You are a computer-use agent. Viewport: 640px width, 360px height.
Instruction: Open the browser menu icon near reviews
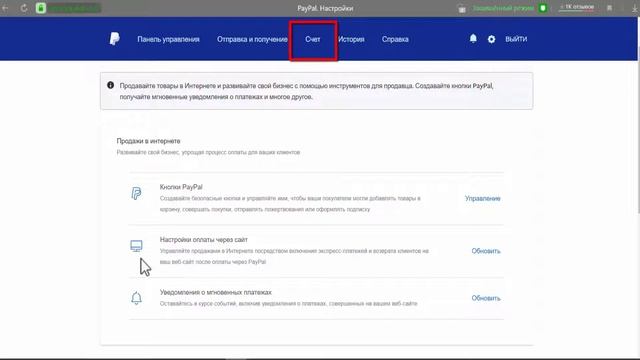point(609,8)
